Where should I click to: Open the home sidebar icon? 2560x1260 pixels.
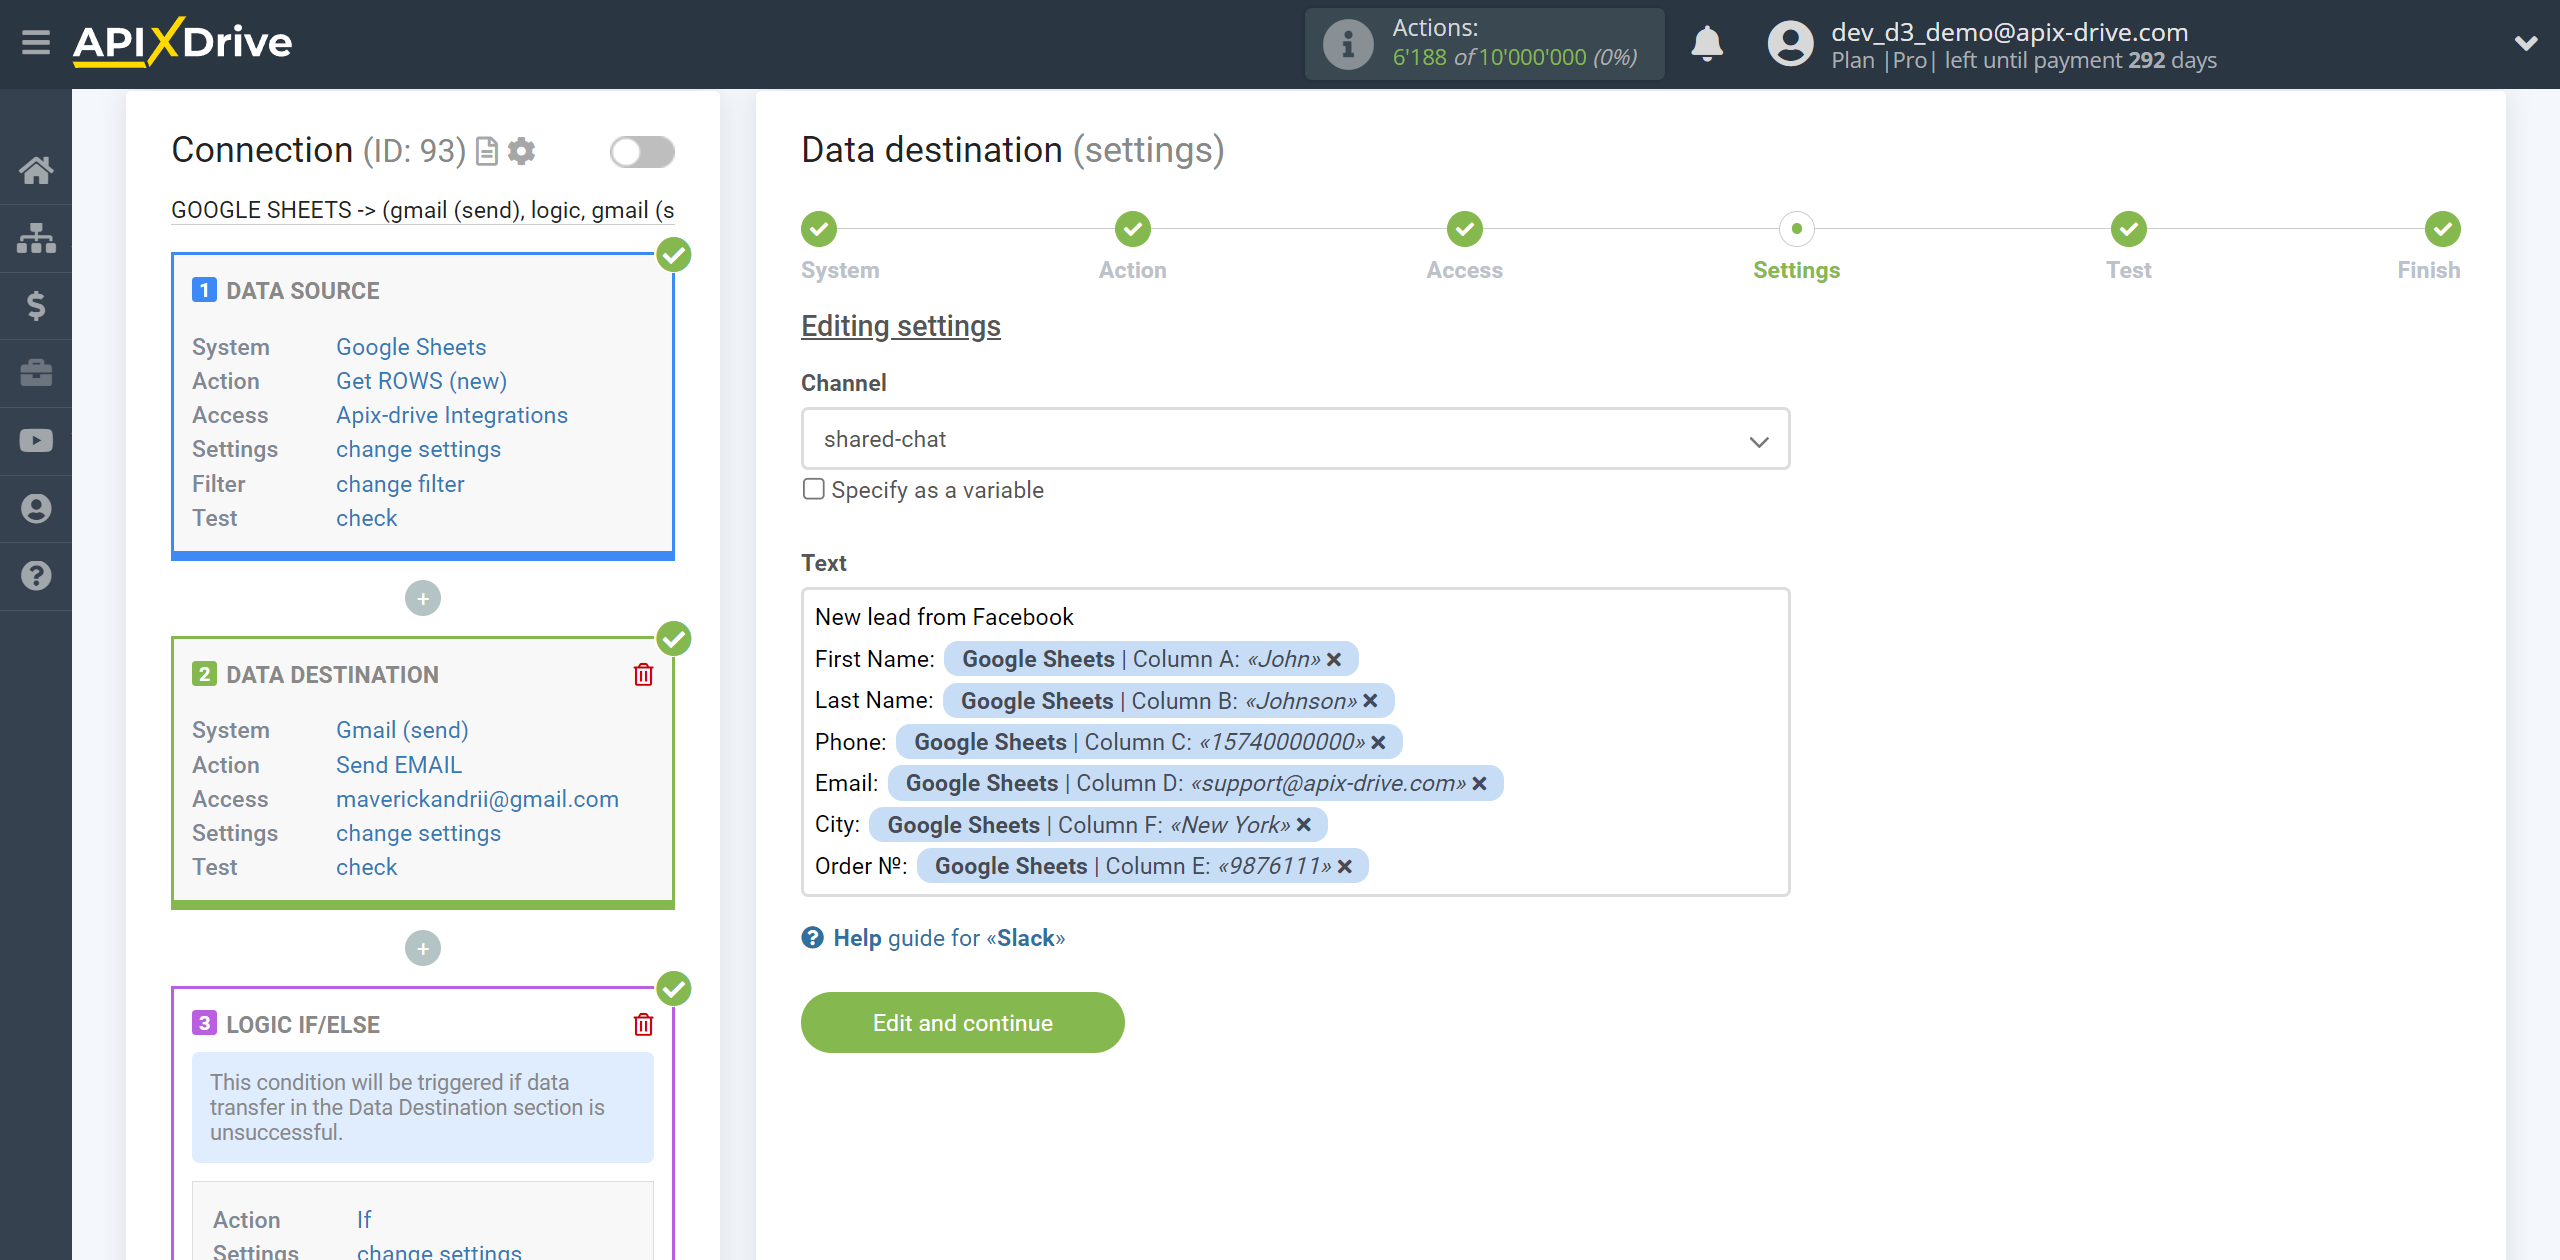pyautogui.click(x=36, y=170)
